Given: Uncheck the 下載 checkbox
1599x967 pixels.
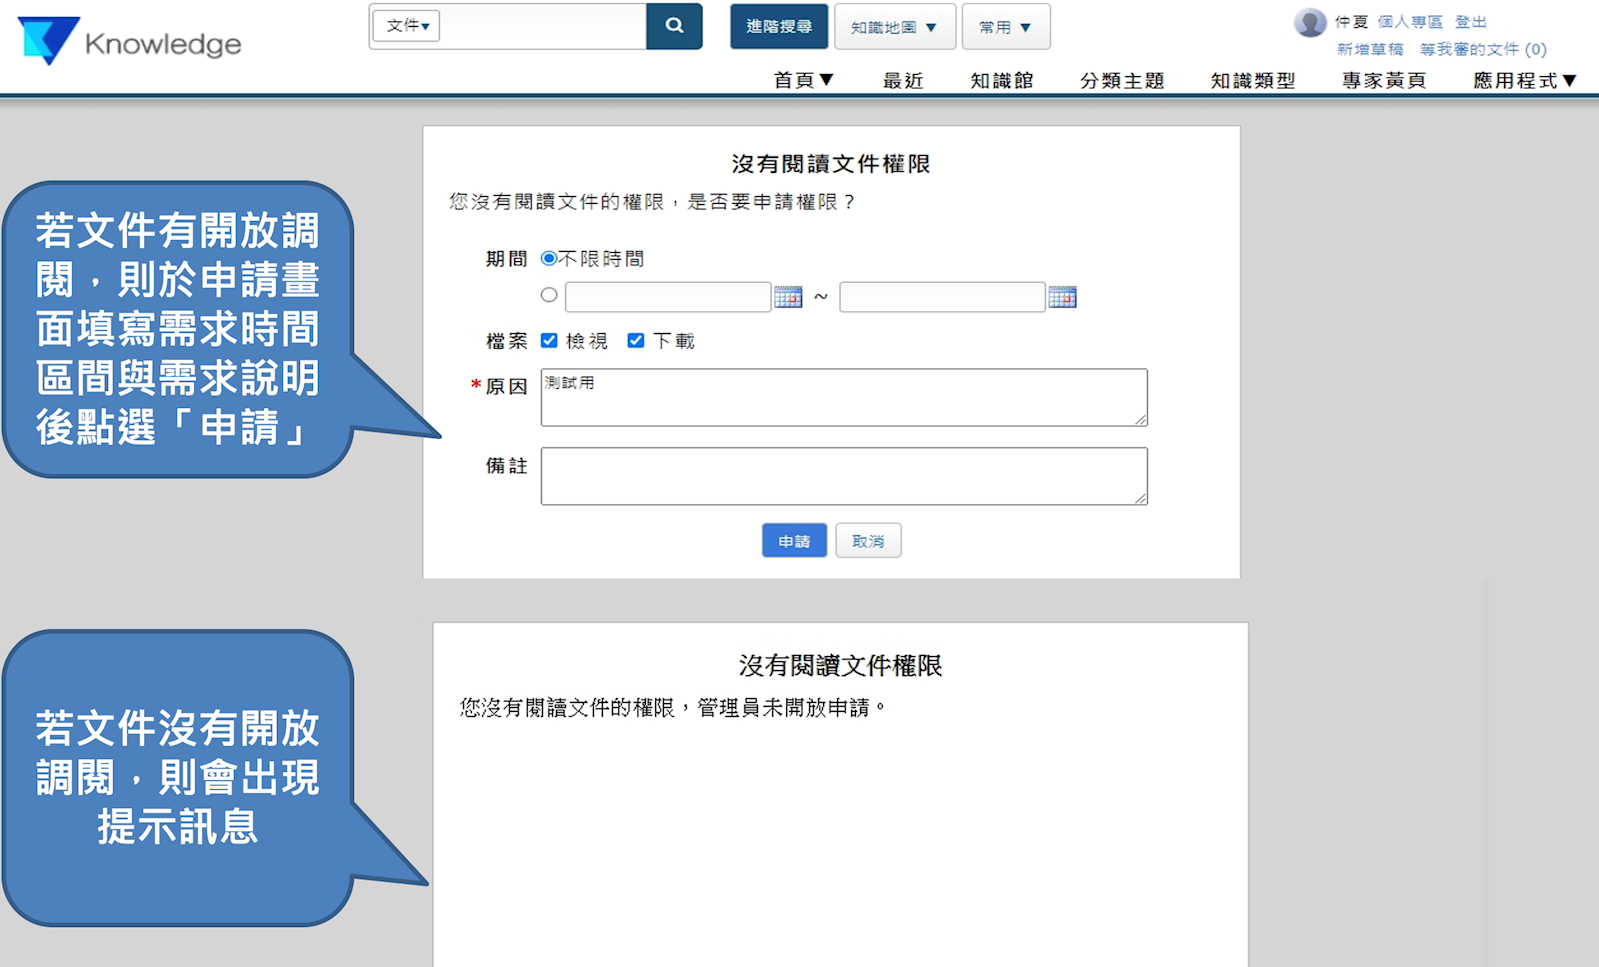Looking at the screenshot, I should coord(635,341).
